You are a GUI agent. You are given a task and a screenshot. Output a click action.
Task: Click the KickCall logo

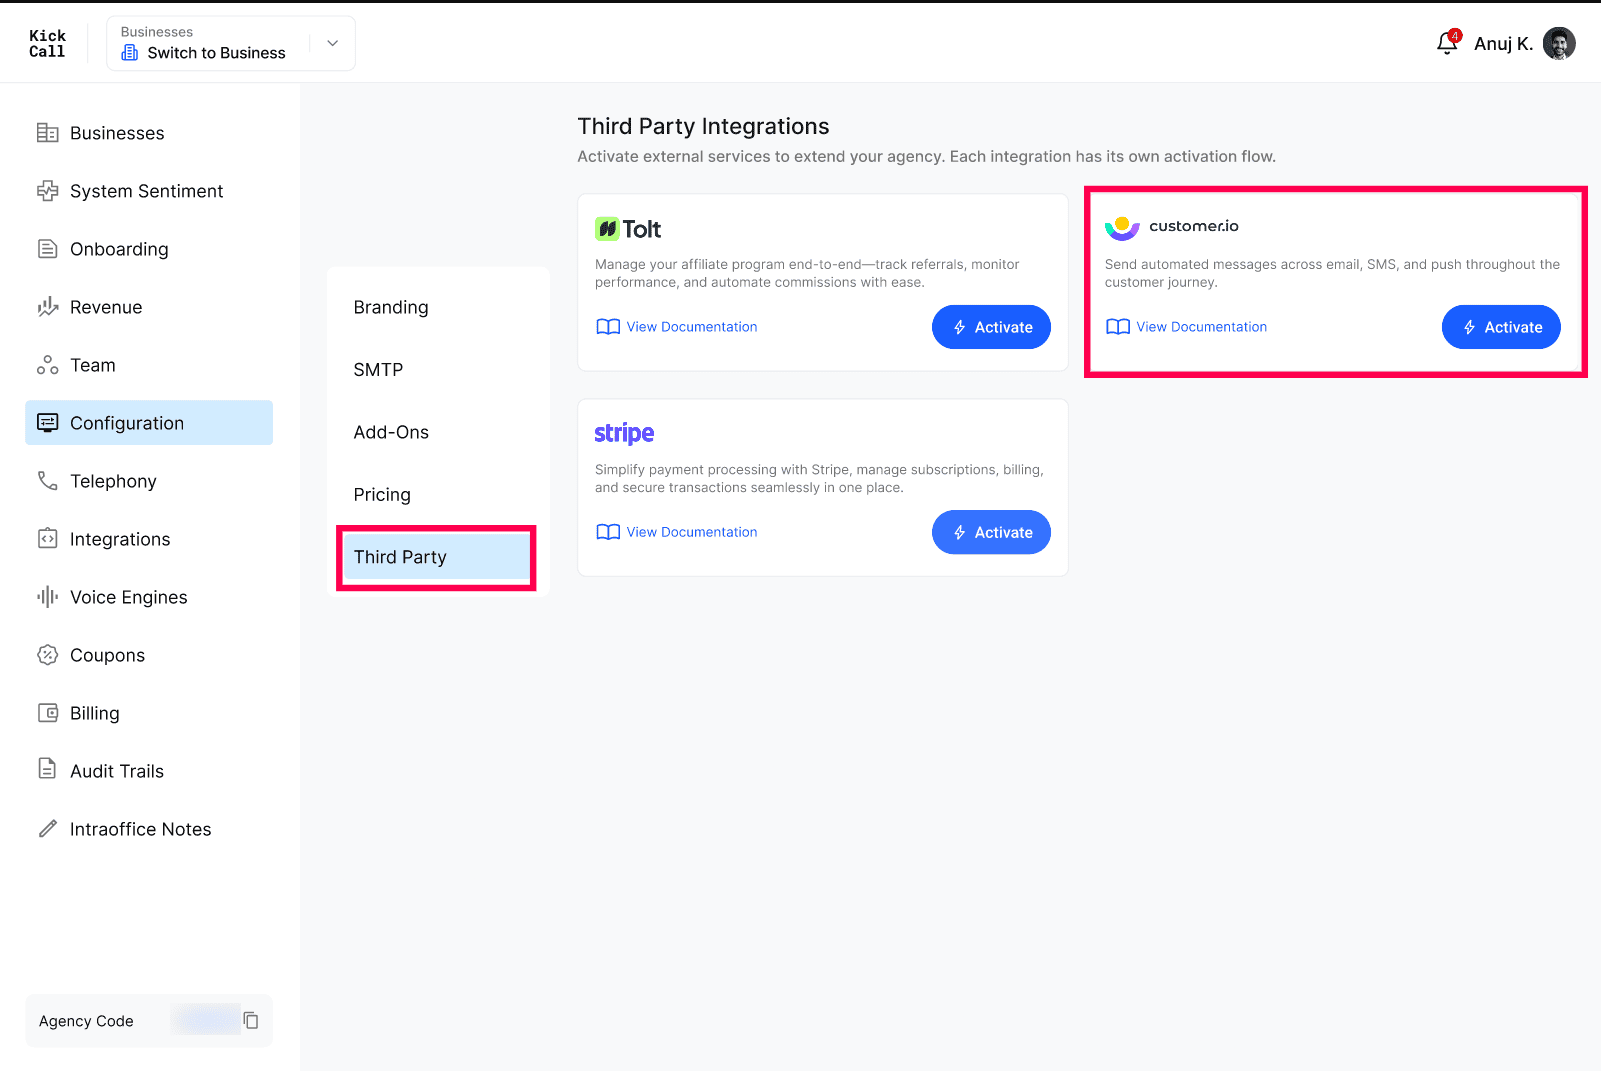coord(47,43)
